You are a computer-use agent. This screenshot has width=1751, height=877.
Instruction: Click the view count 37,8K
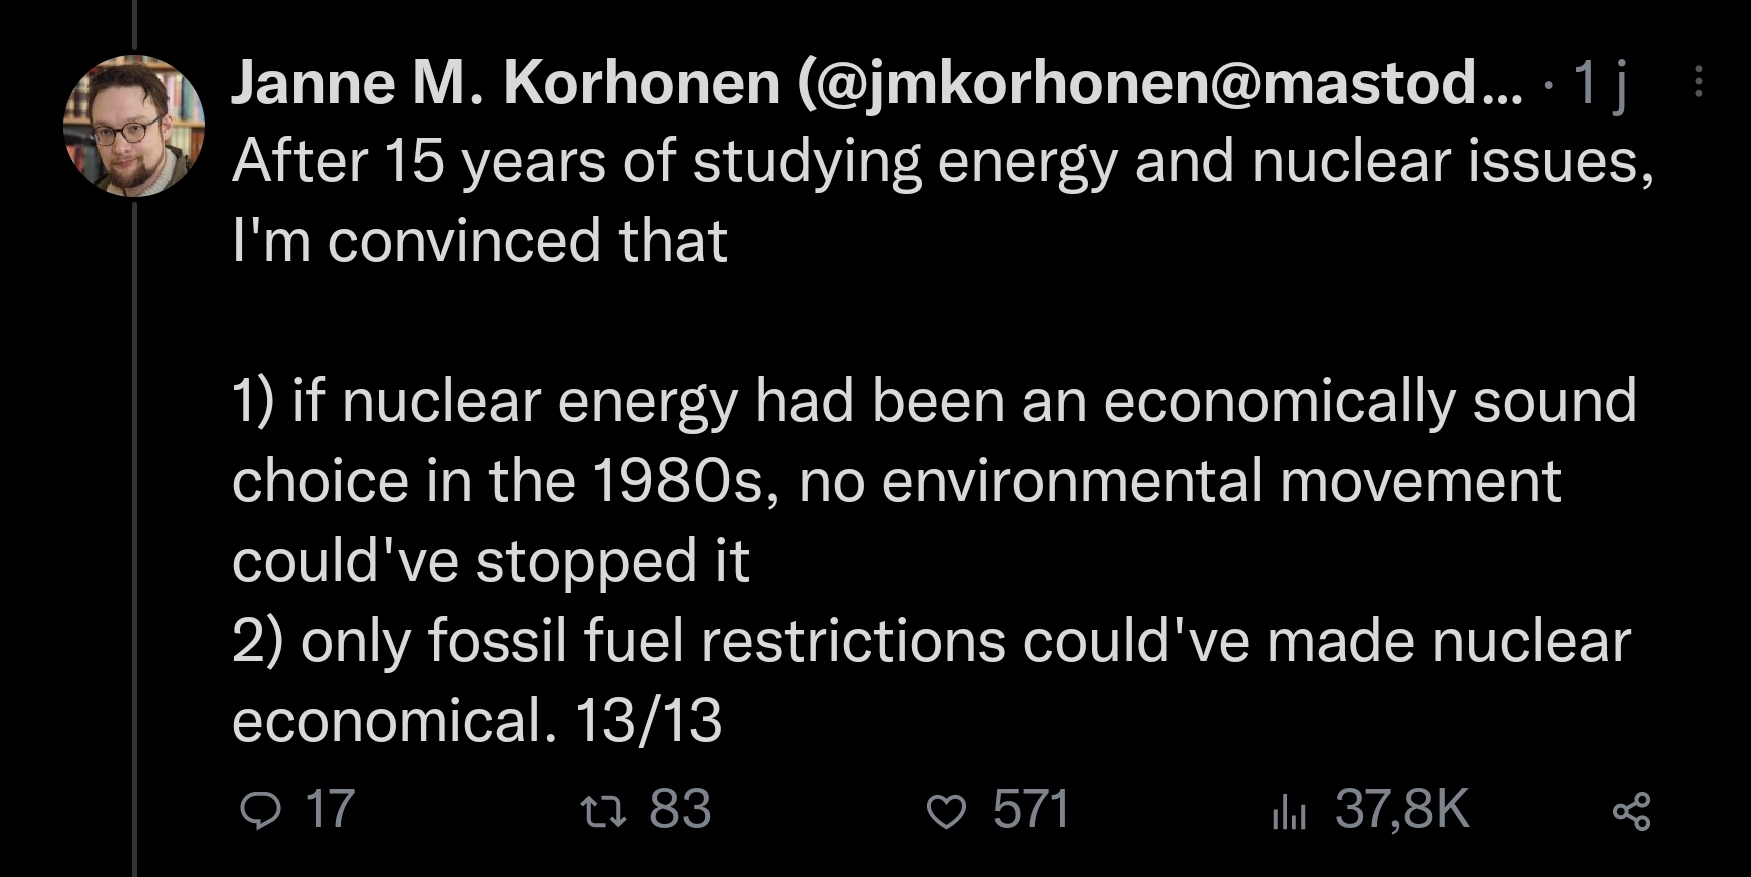pos(1402,809)
